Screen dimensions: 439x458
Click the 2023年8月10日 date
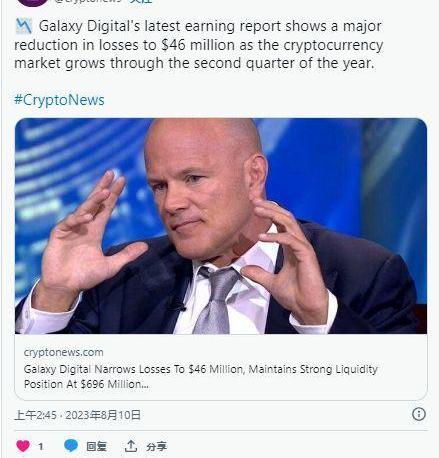pyautogui.click(x=103, y=415)
